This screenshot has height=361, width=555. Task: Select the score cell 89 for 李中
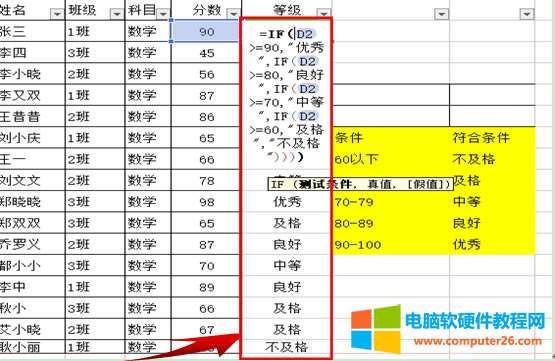(206, 287)
